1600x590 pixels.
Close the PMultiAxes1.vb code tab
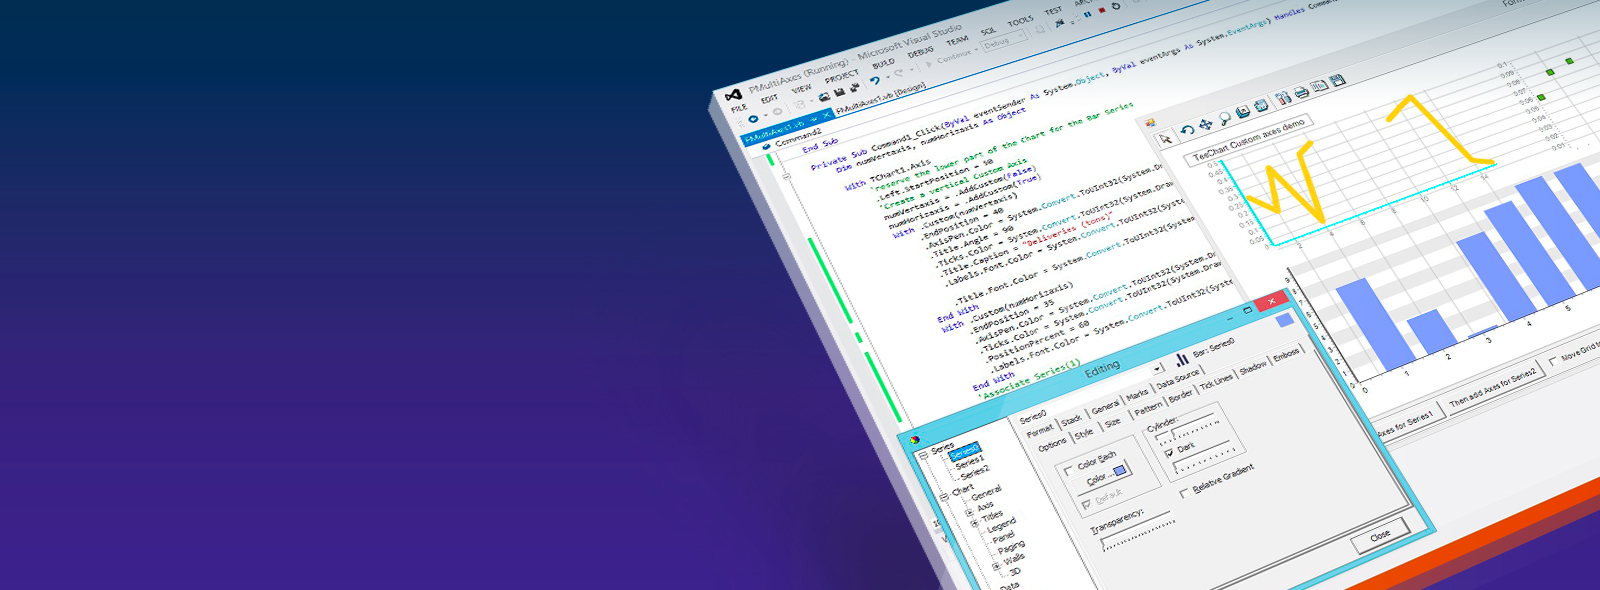pyautogui.click(x=826, y=117)
